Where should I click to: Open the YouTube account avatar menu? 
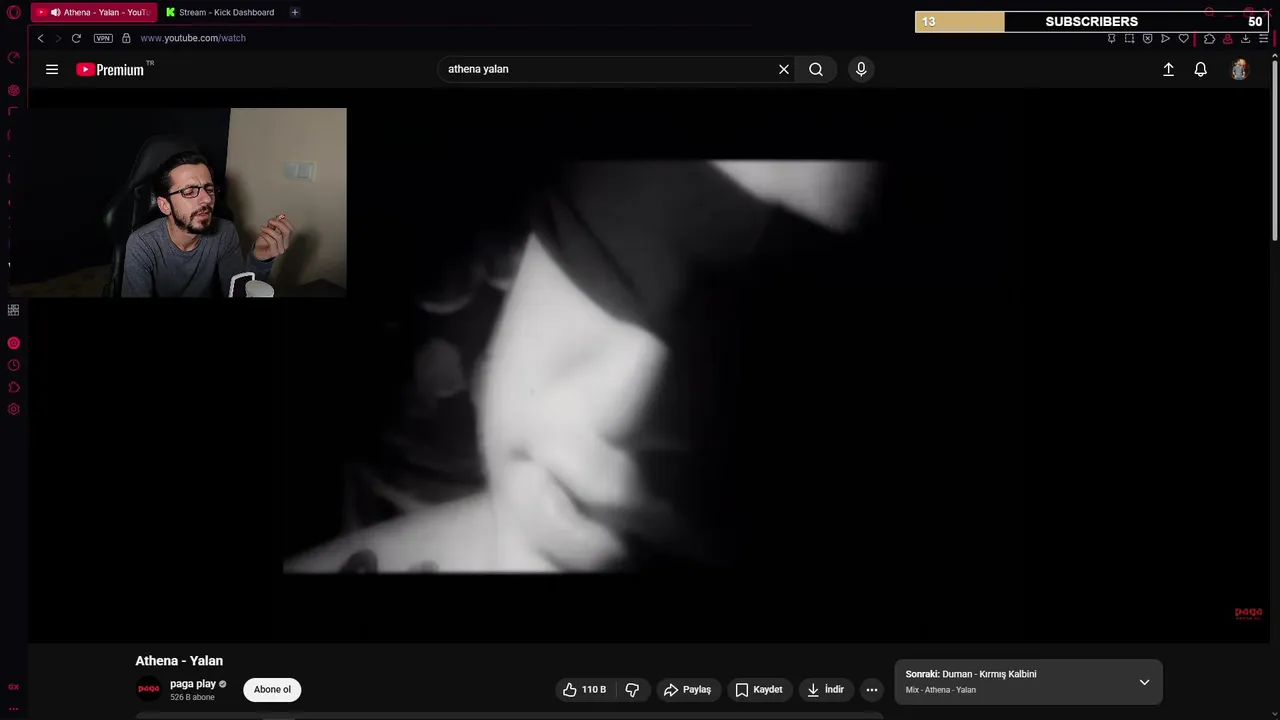(1240, 69)
